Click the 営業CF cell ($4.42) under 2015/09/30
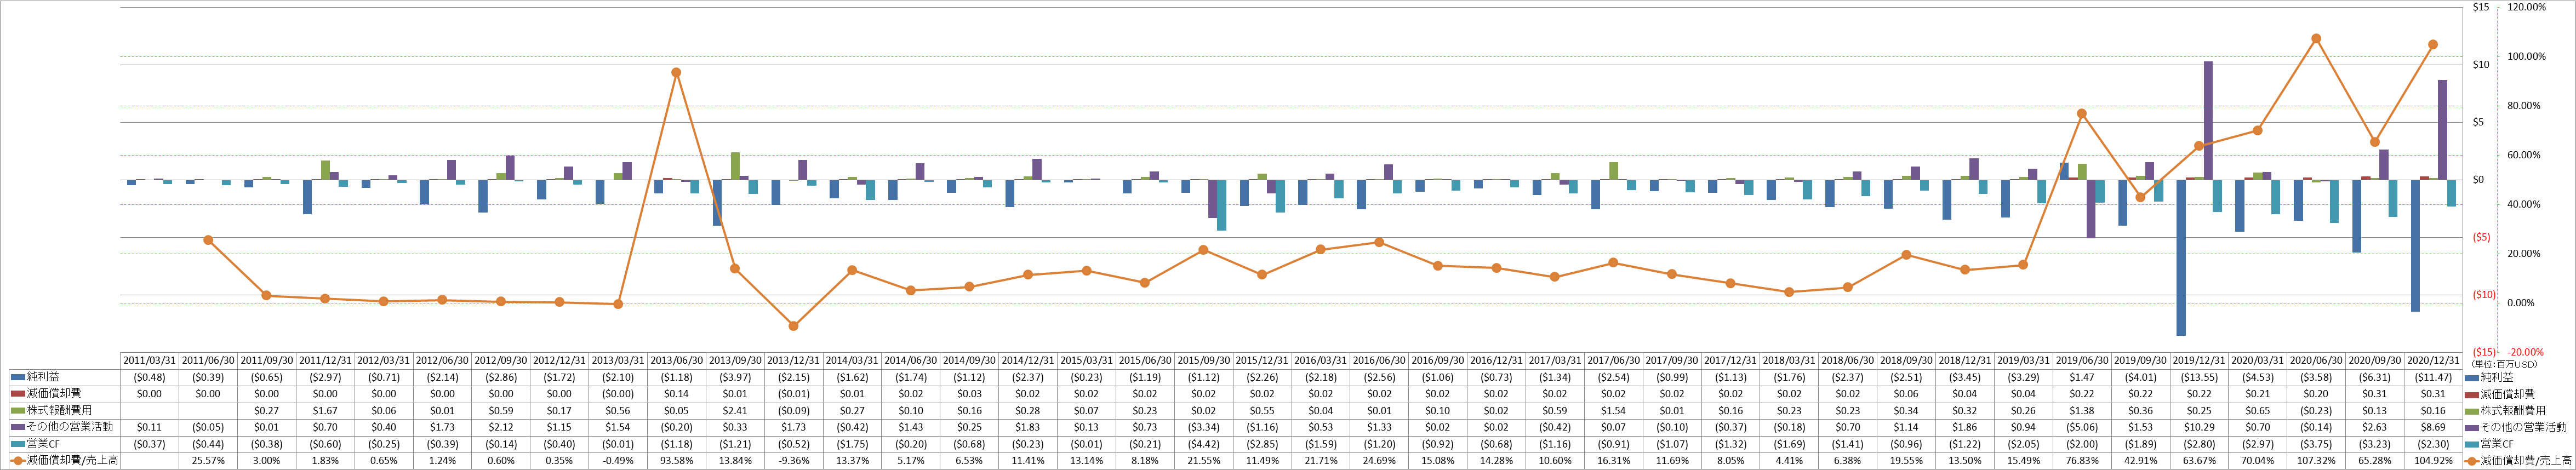The width and height of the screenshot is (2576, 470). 1204,444
